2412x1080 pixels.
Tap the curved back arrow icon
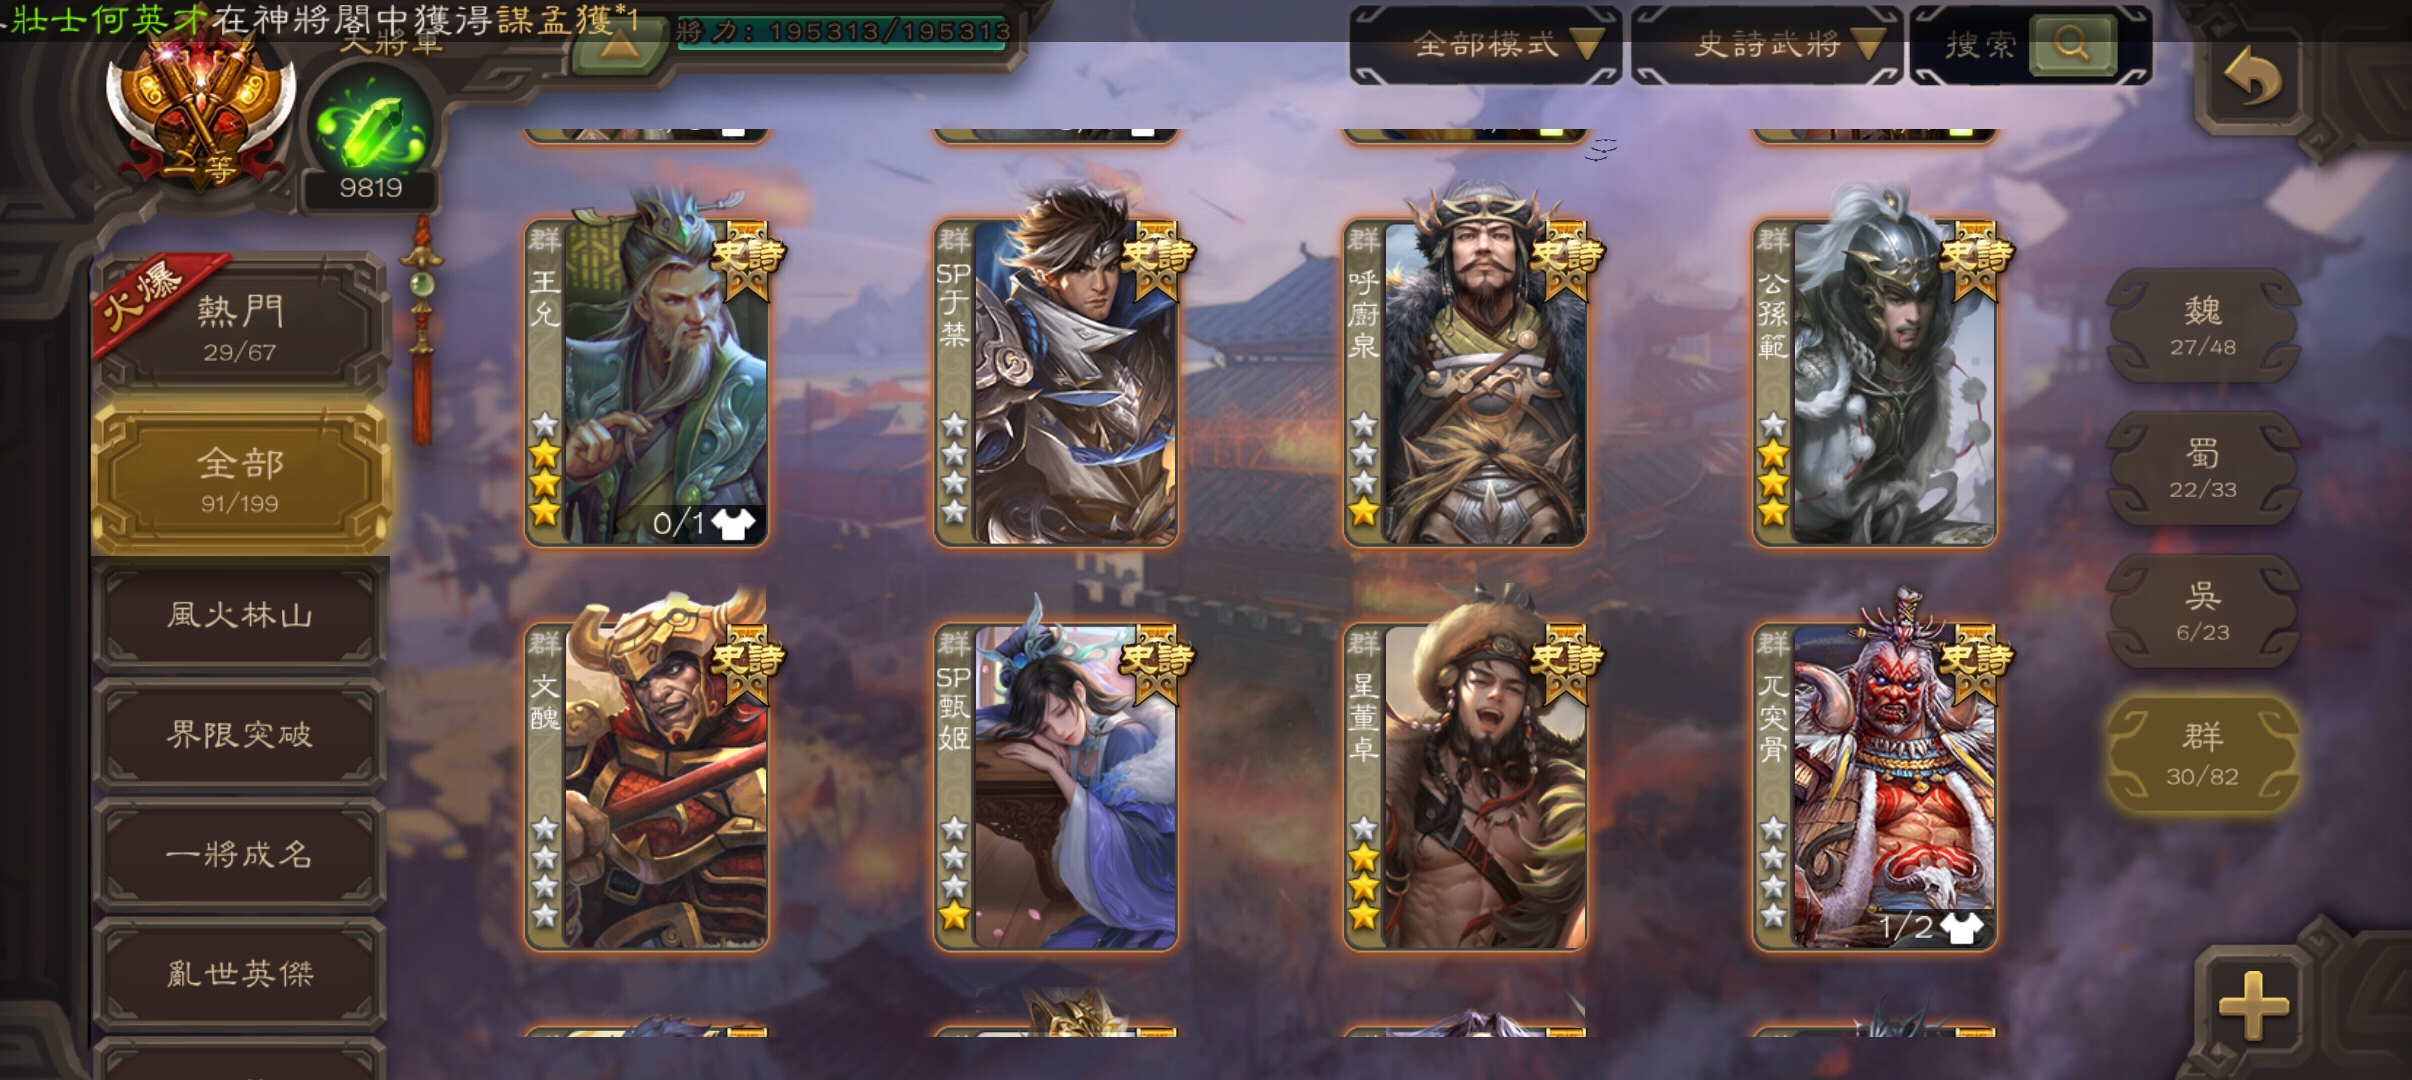click(x=2252, y=76)
